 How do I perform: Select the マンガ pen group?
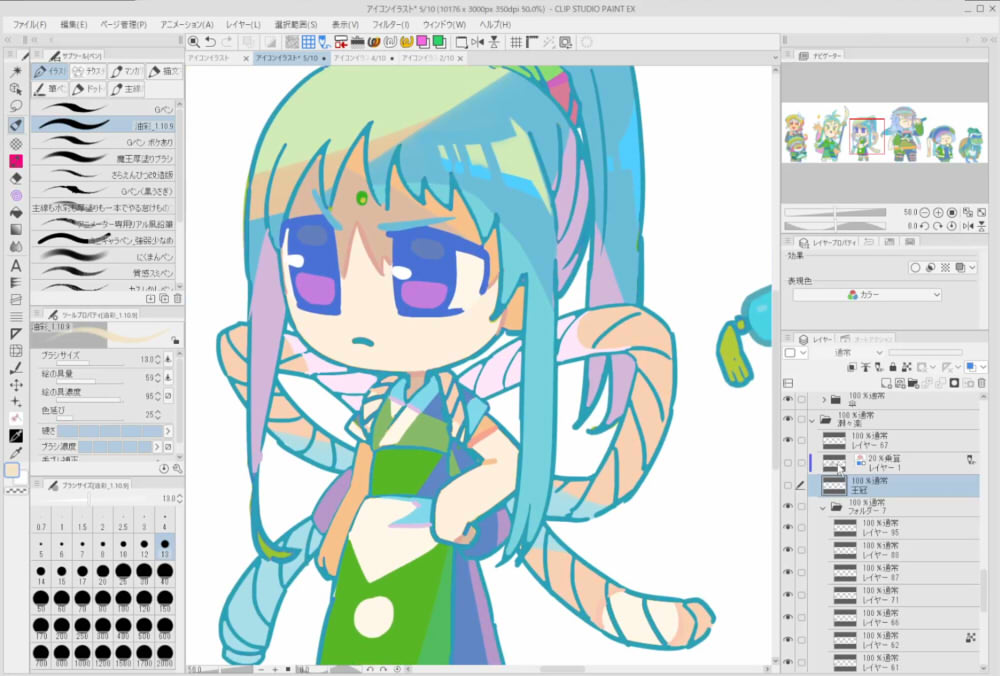126,71
